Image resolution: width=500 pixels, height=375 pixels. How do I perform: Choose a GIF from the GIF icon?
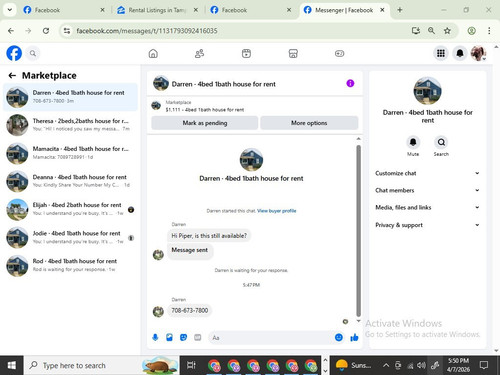point(198,338)
